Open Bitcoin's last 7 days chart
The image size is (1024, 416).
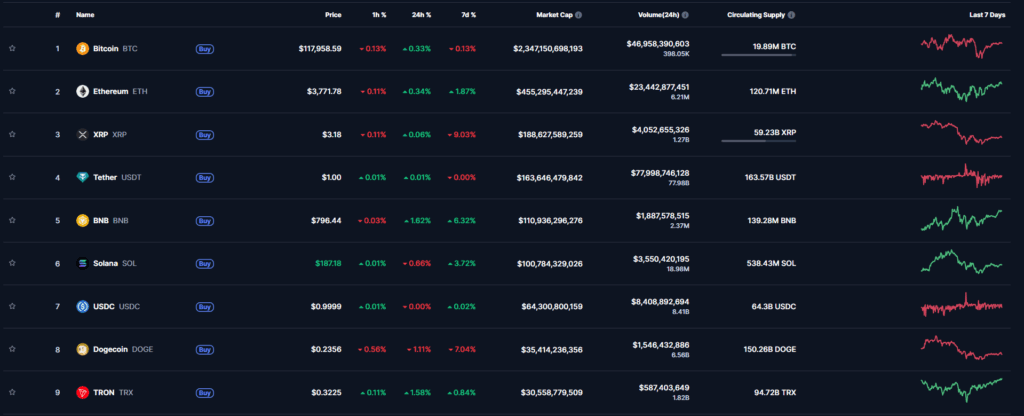pos(961,46)
